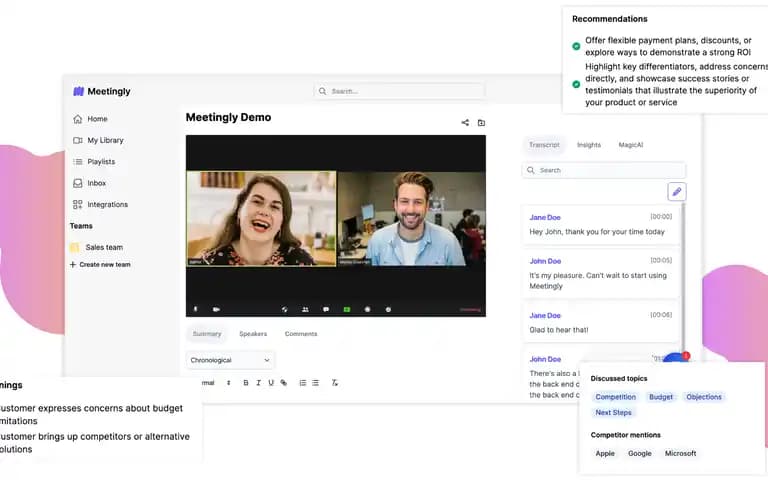Image resolution: width=768 pixels, height=480 pixels.
Task: Click the man's video tile
Action: [411, 218]
